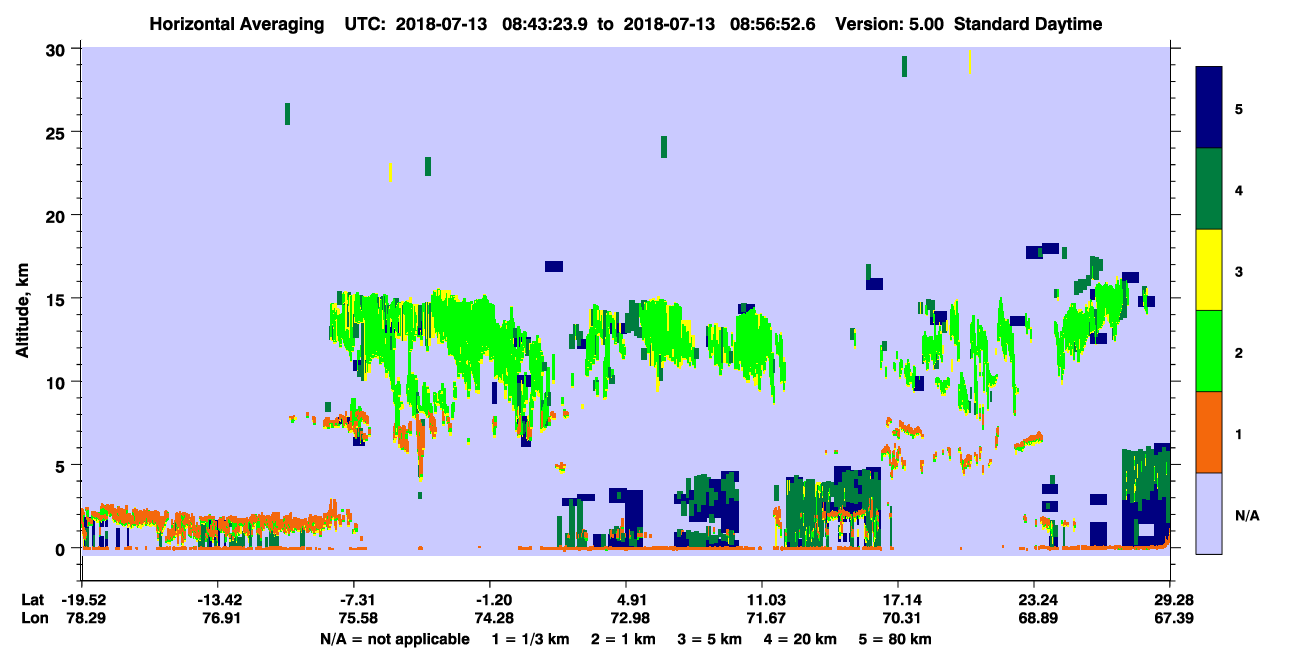
Task: Click the longitude value 71.67
Action: [762, 619]
